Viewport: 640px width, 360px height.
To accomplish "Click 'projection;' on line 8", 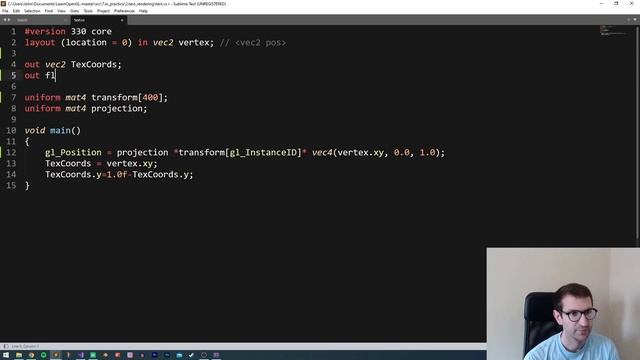I will (119, 109).
